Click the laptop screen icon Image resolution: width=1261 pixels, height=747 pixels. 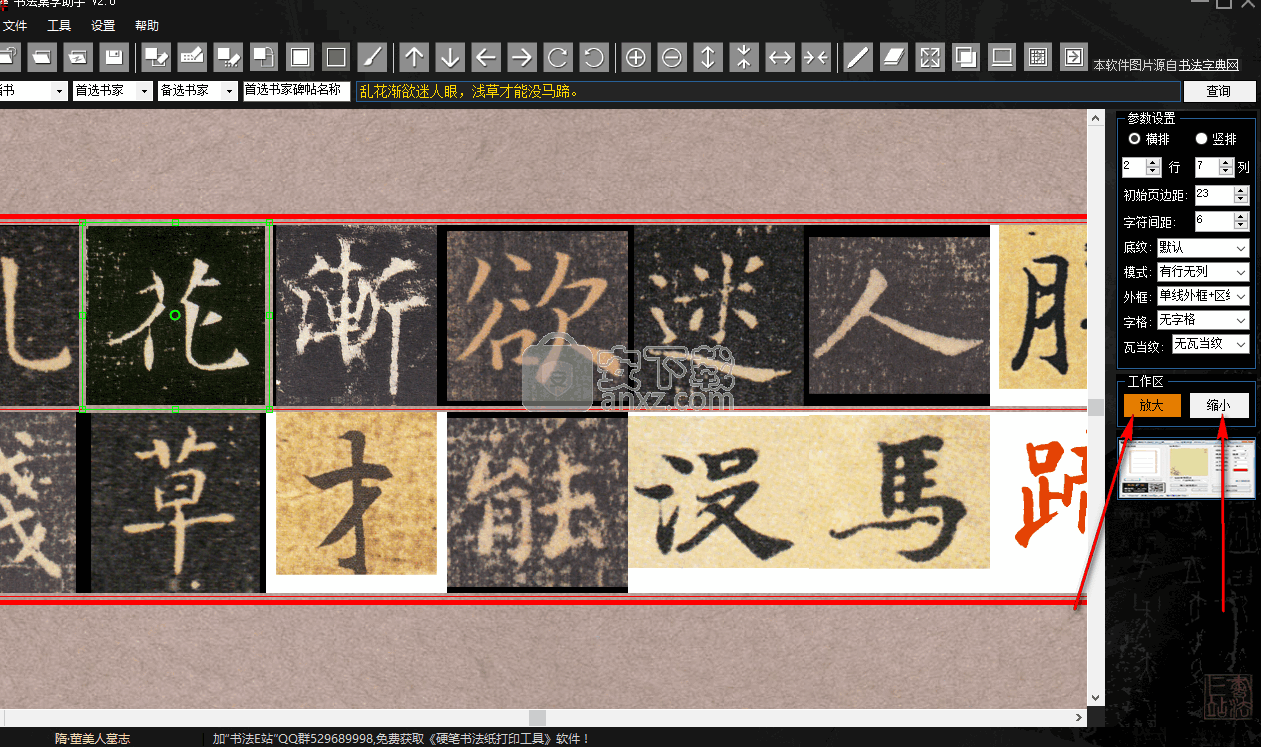tap(1002, 57)
